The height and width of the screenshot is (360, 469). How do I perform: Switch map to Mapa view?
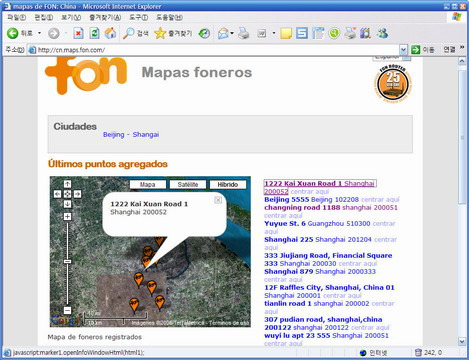[148, 184]
